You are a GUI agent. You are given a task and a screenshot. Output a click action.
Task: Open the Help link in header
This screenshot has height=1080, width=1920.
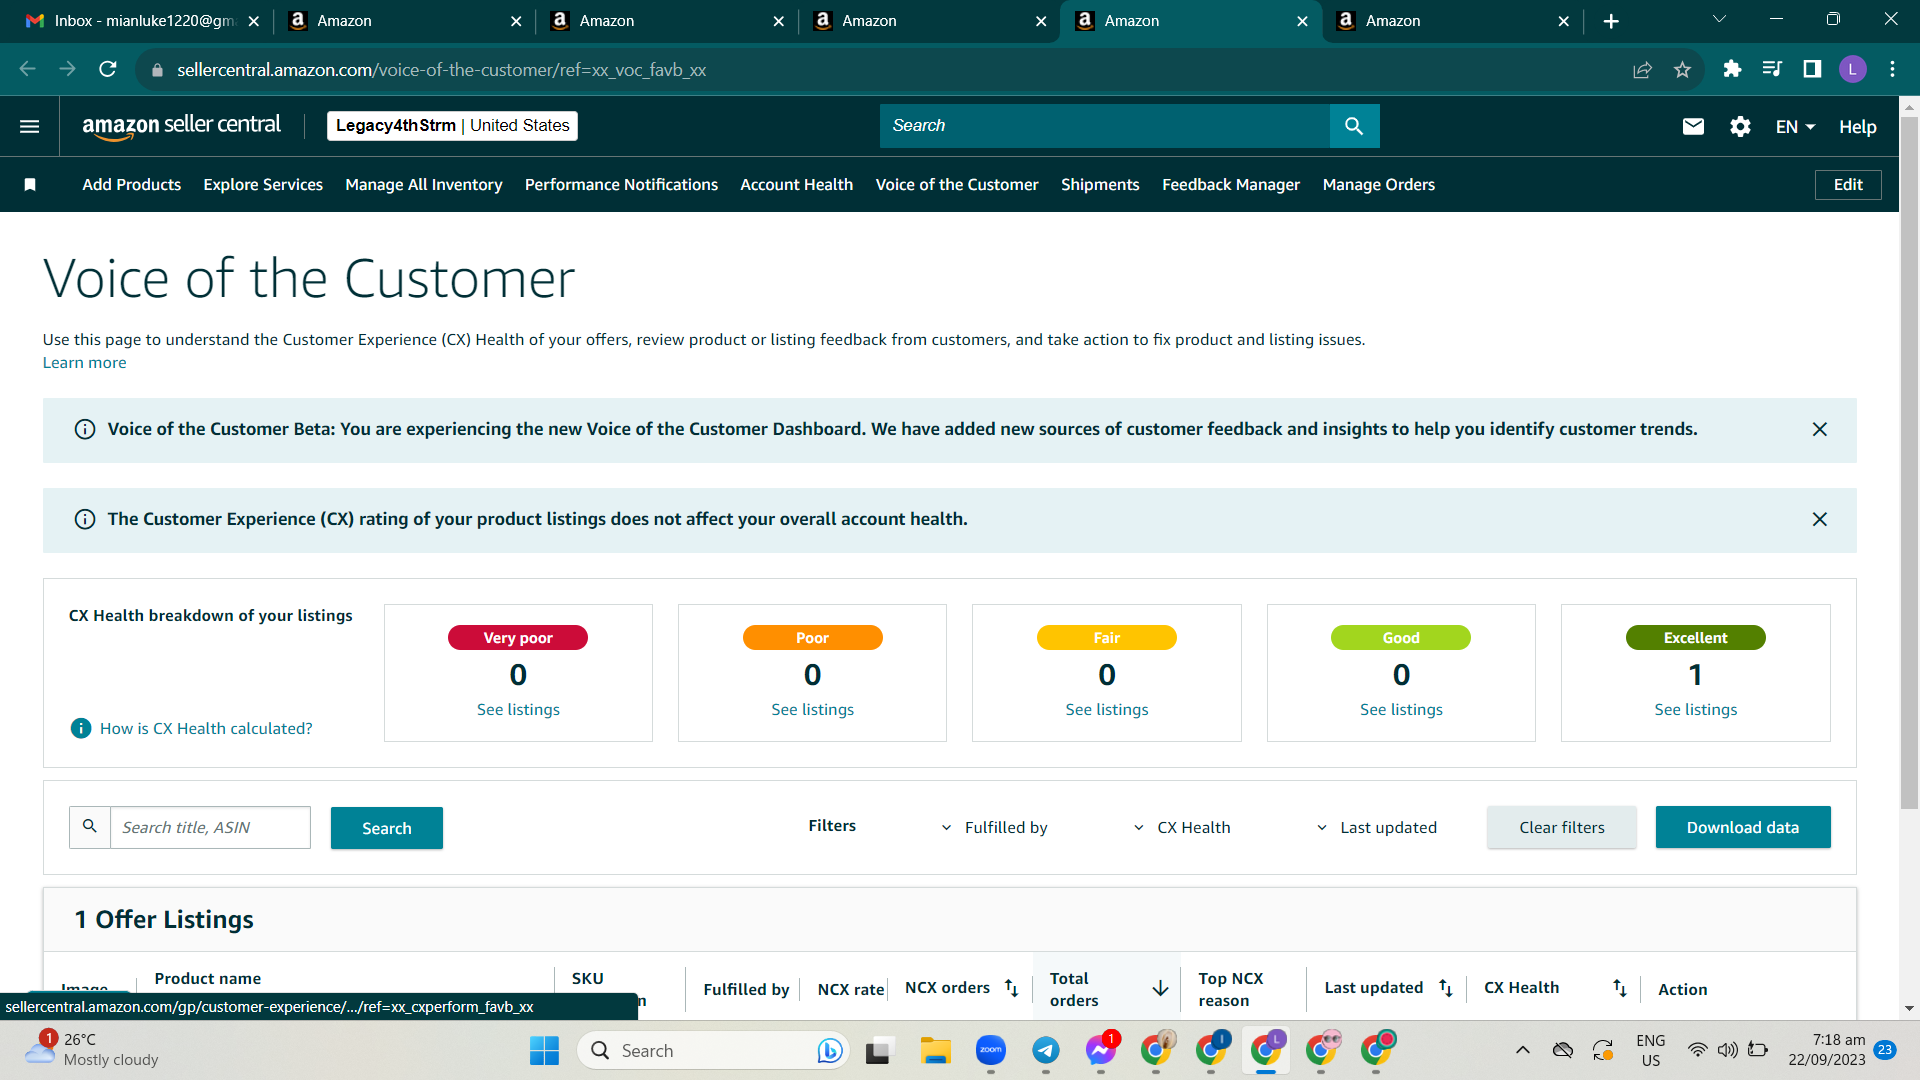[1858, 127]
